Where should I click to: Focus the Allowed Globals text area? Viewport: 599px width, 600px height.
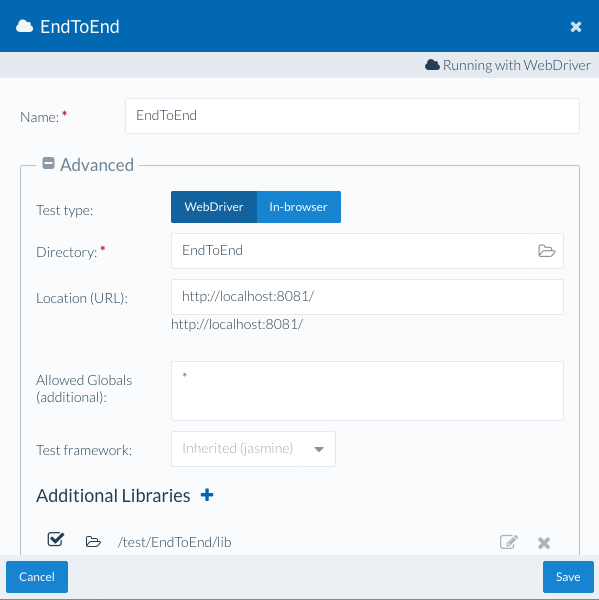pyautogui.click(x=367, y=391)
